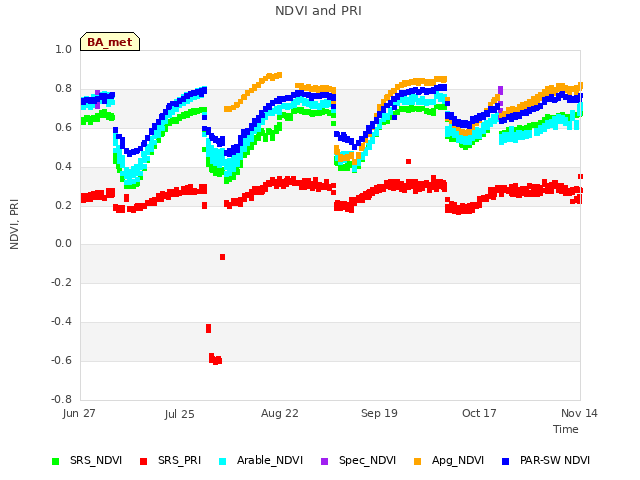Click the 0.6 y-axis tick label
This screenshot has height=480, width=640.
[64, 127]
